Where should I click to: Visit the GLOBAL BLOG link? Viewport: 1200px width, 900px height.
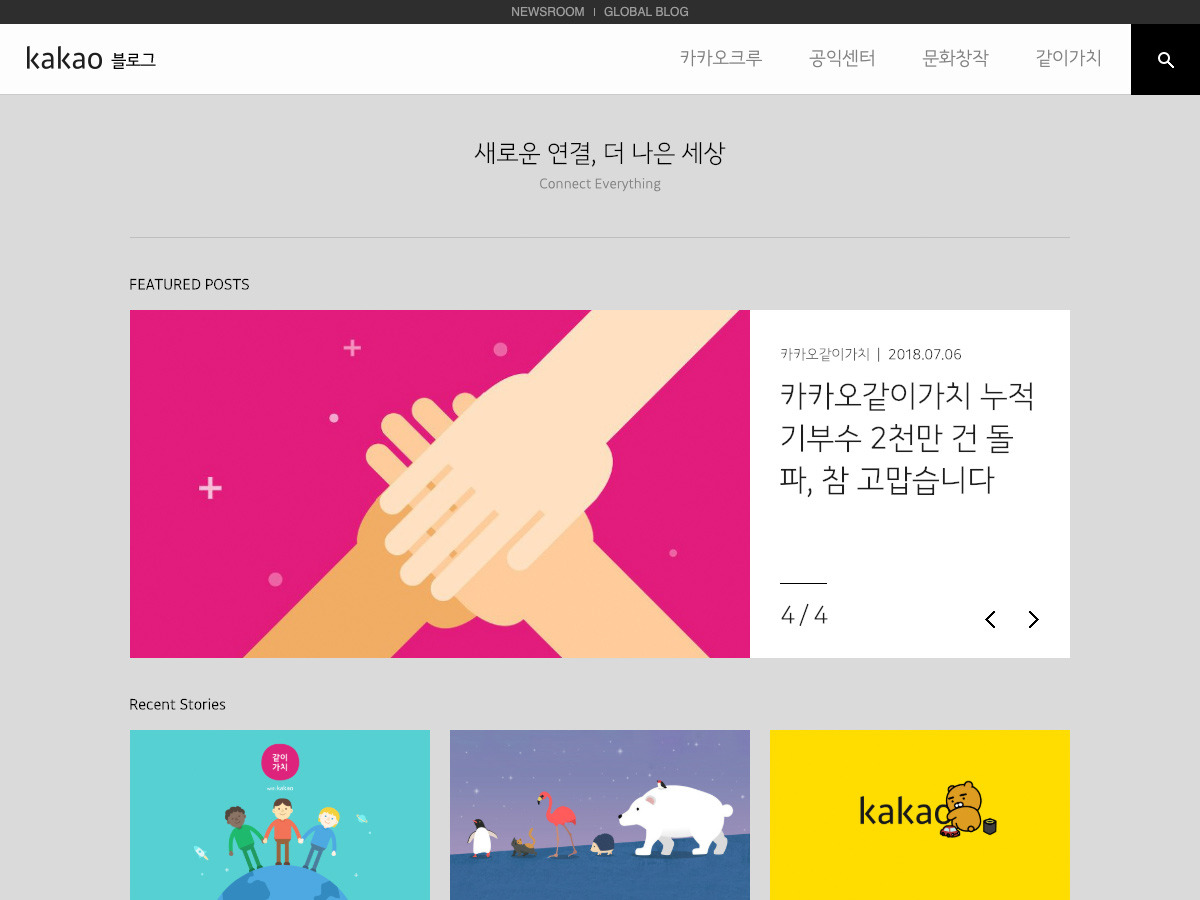(x=646, y=12)
